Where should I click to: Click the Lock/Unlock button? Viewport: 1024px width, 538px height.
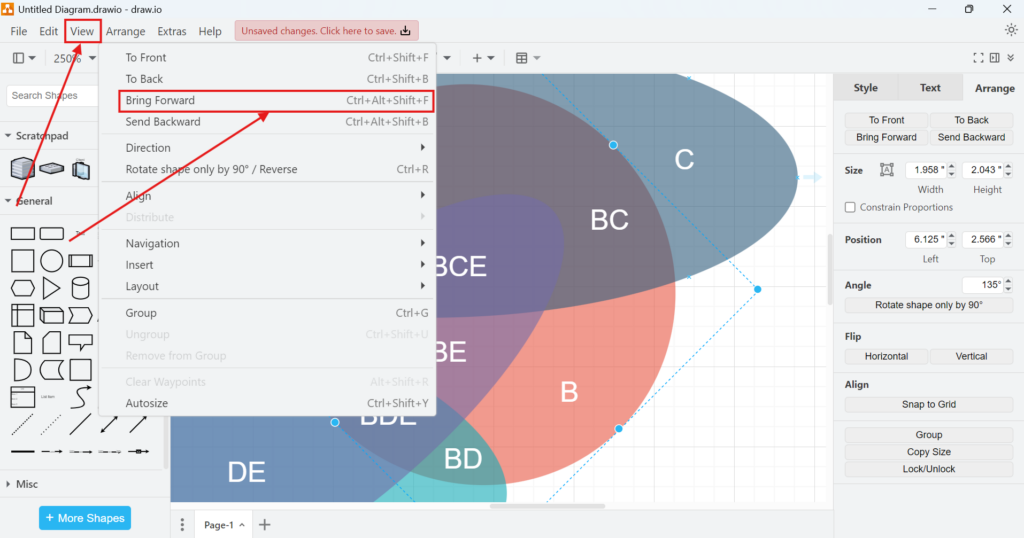[x=929, y=469]
